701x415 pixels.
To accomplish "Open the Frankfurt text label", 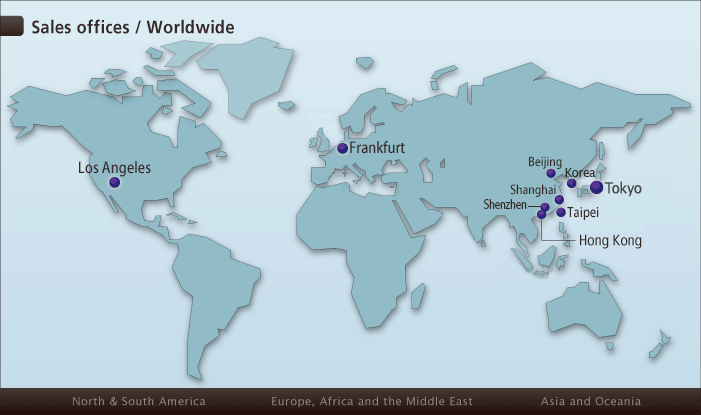I will coord(377,148).
